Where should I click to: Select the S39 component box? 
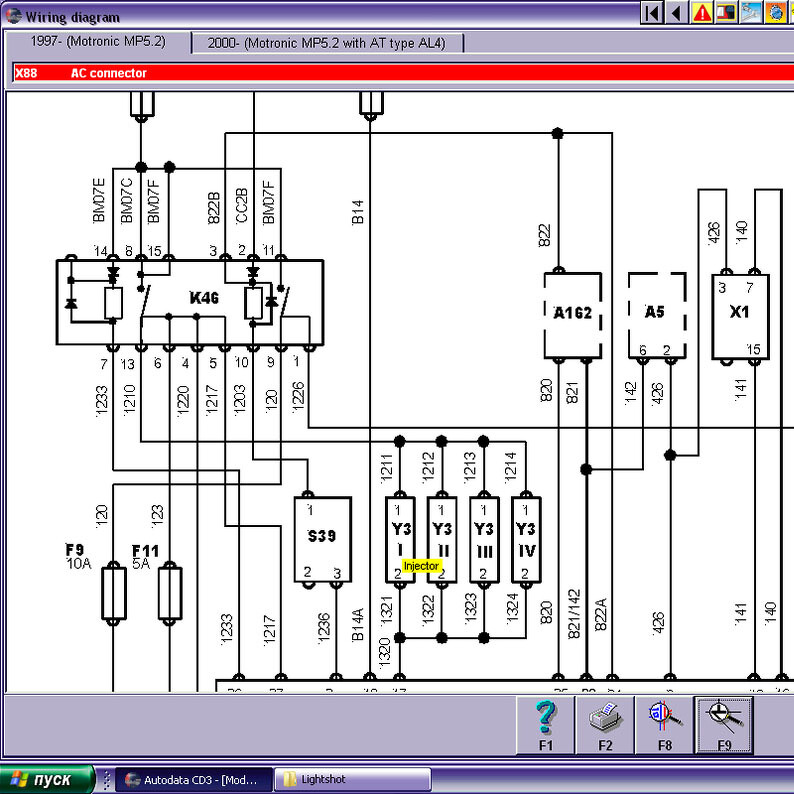pos(323,539)
